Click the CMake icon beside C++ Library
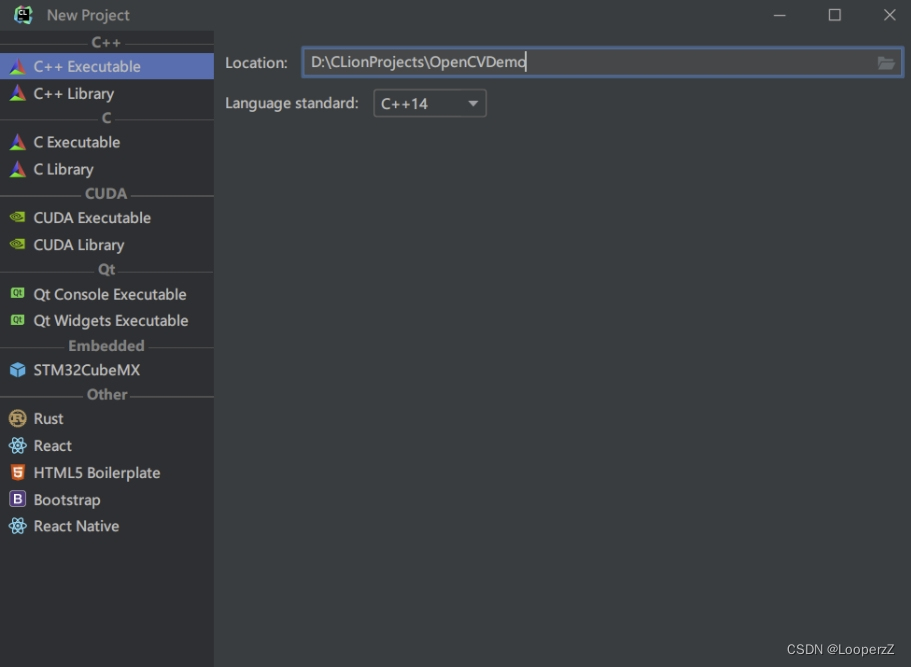Image resolution: width=911 pixels, height=667 pixels. [17, 93]
